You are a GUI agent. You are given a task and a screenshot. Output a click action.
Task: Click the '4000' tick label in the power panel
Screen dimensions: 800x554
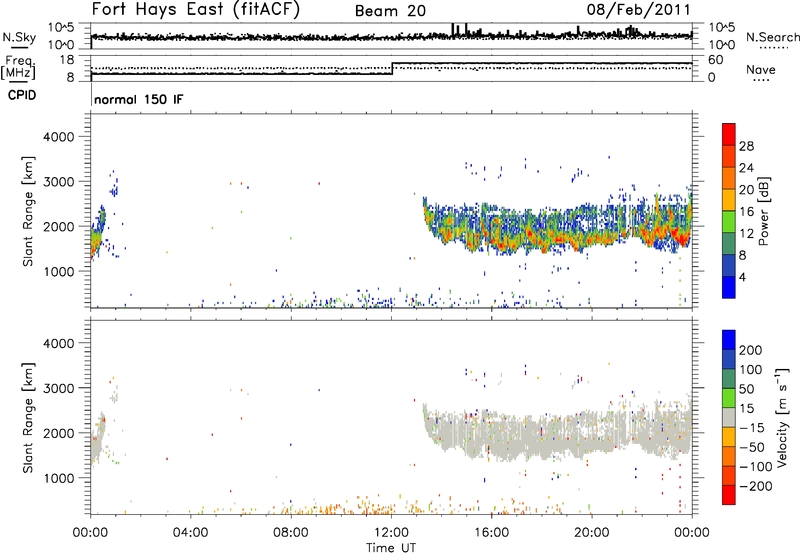59,137
